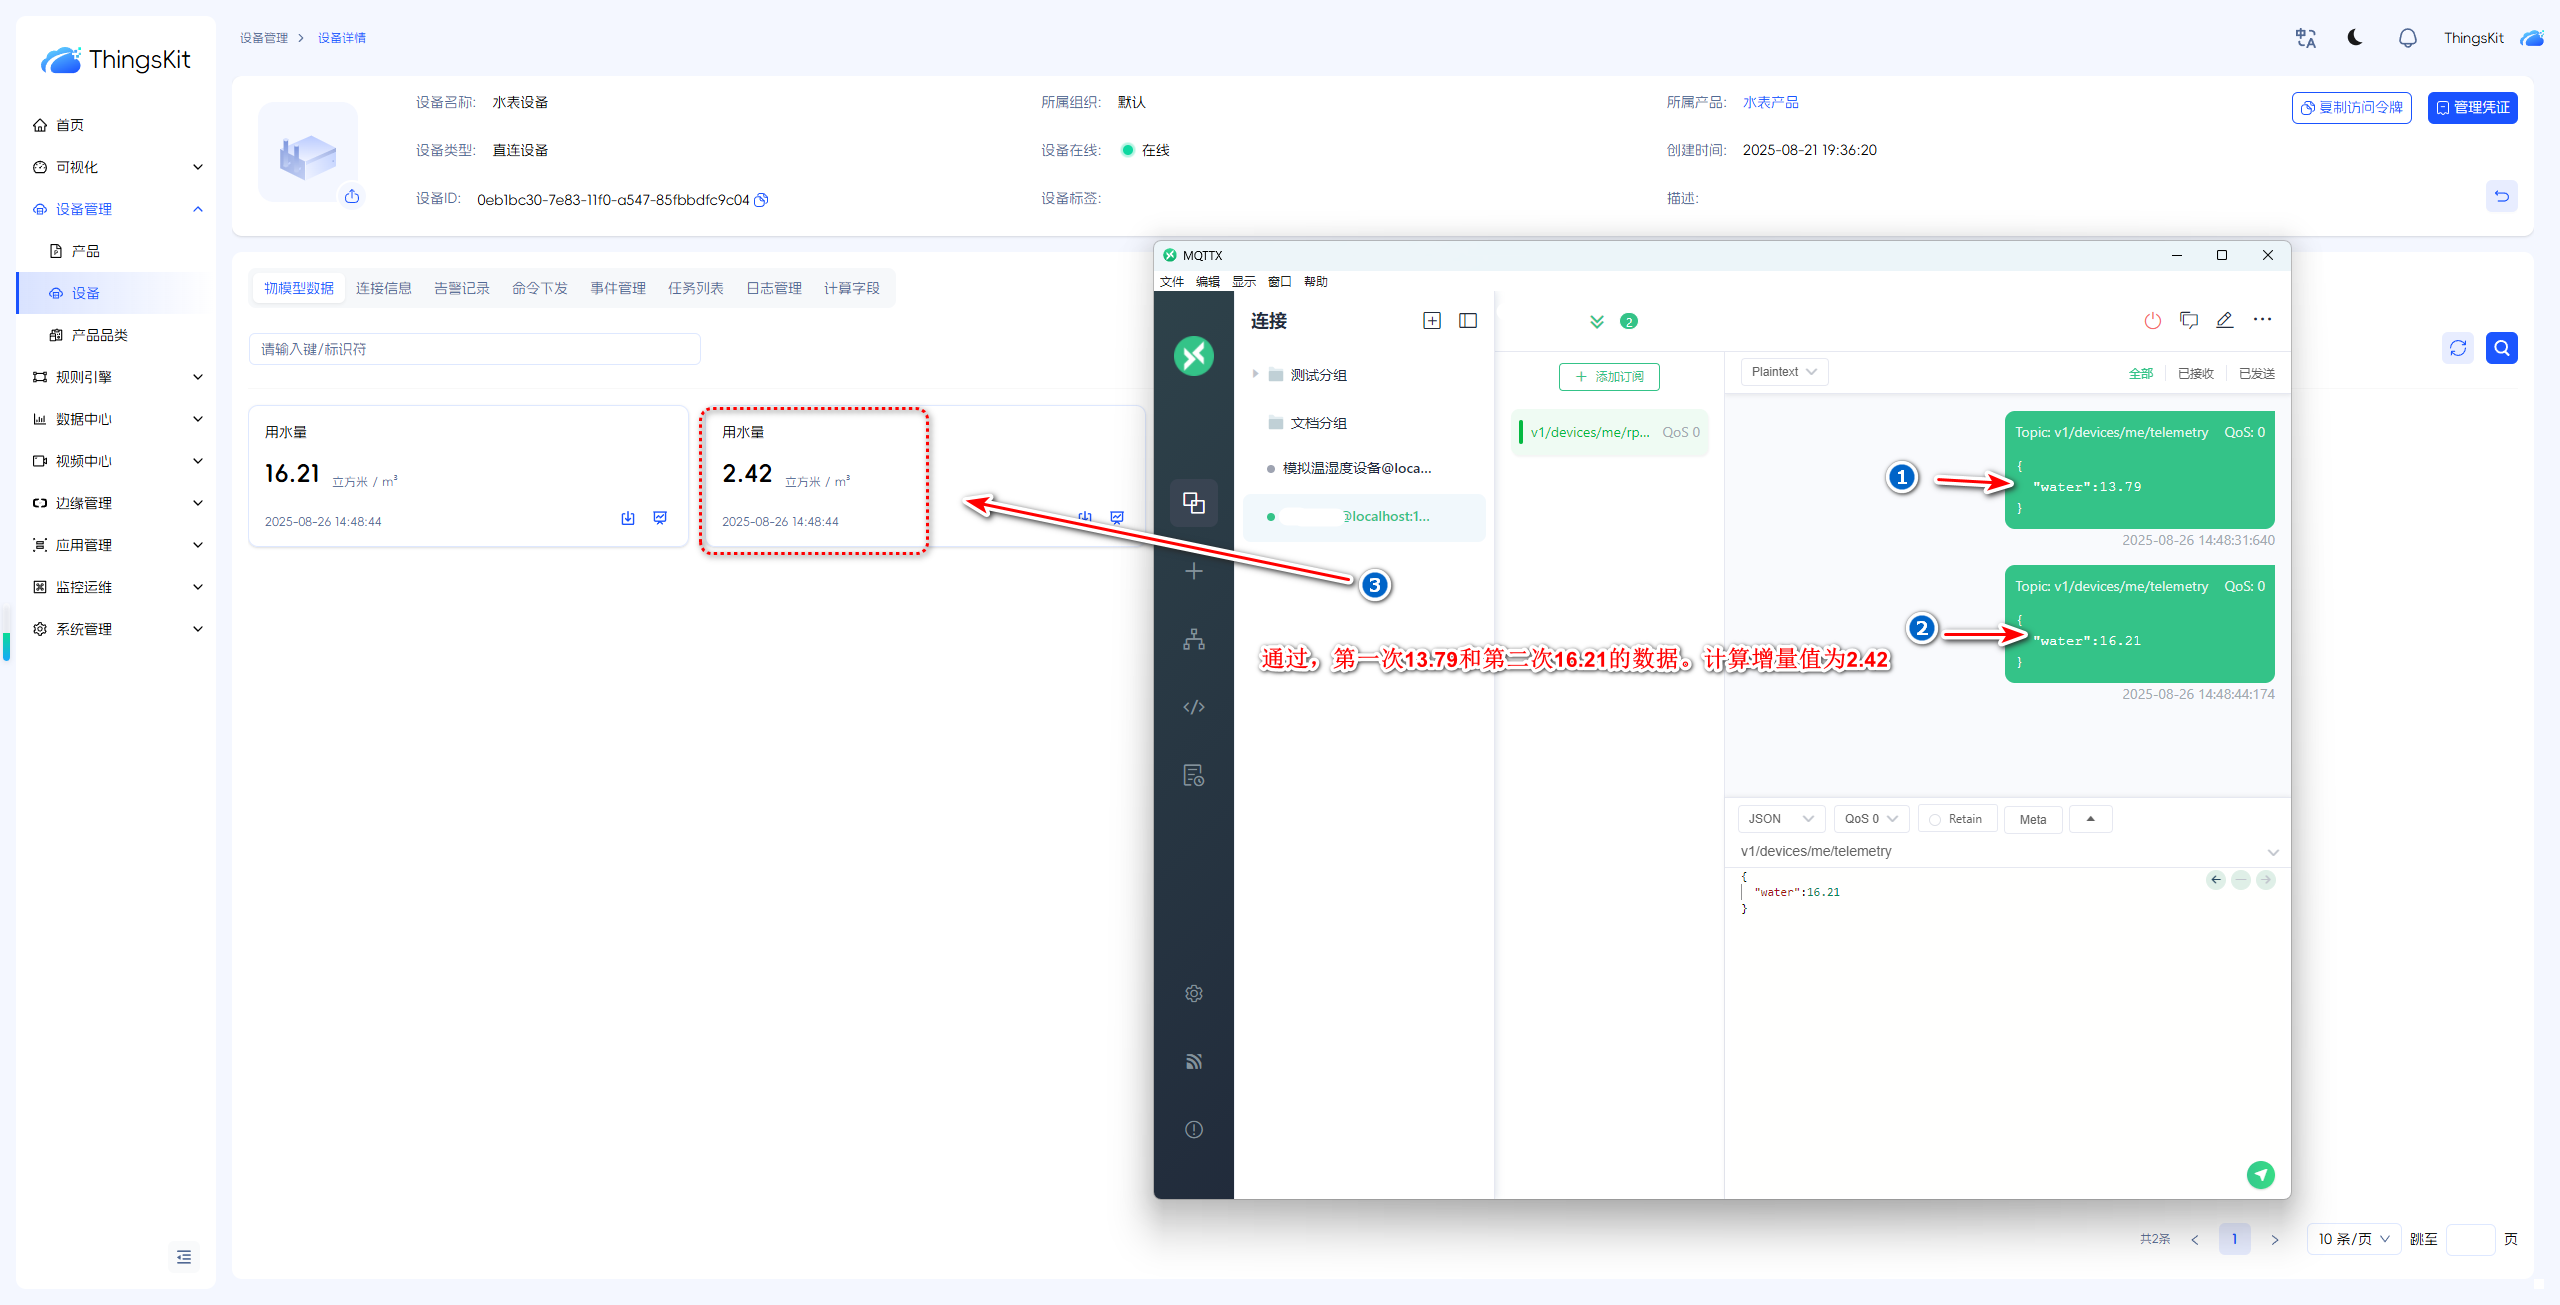The width and height of the screenshot is (2560, 1305).
Task: Switch to the 连接信息 tab
Action: pos(383,288)
